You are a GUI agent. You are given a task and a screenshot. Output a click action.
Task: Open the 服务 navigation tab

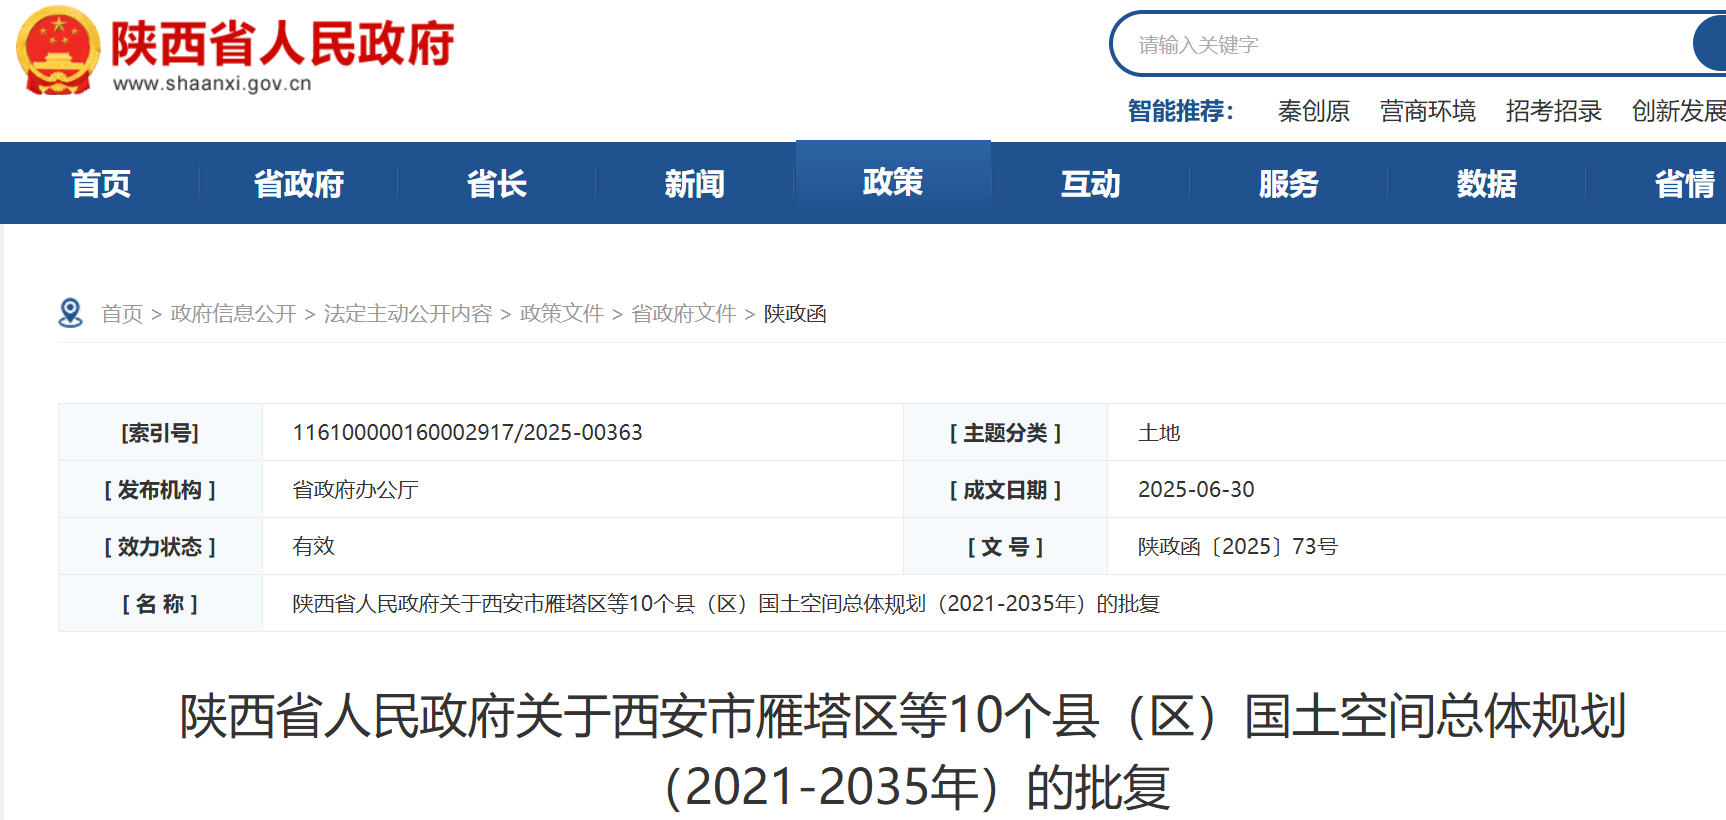coord(1289,183)
